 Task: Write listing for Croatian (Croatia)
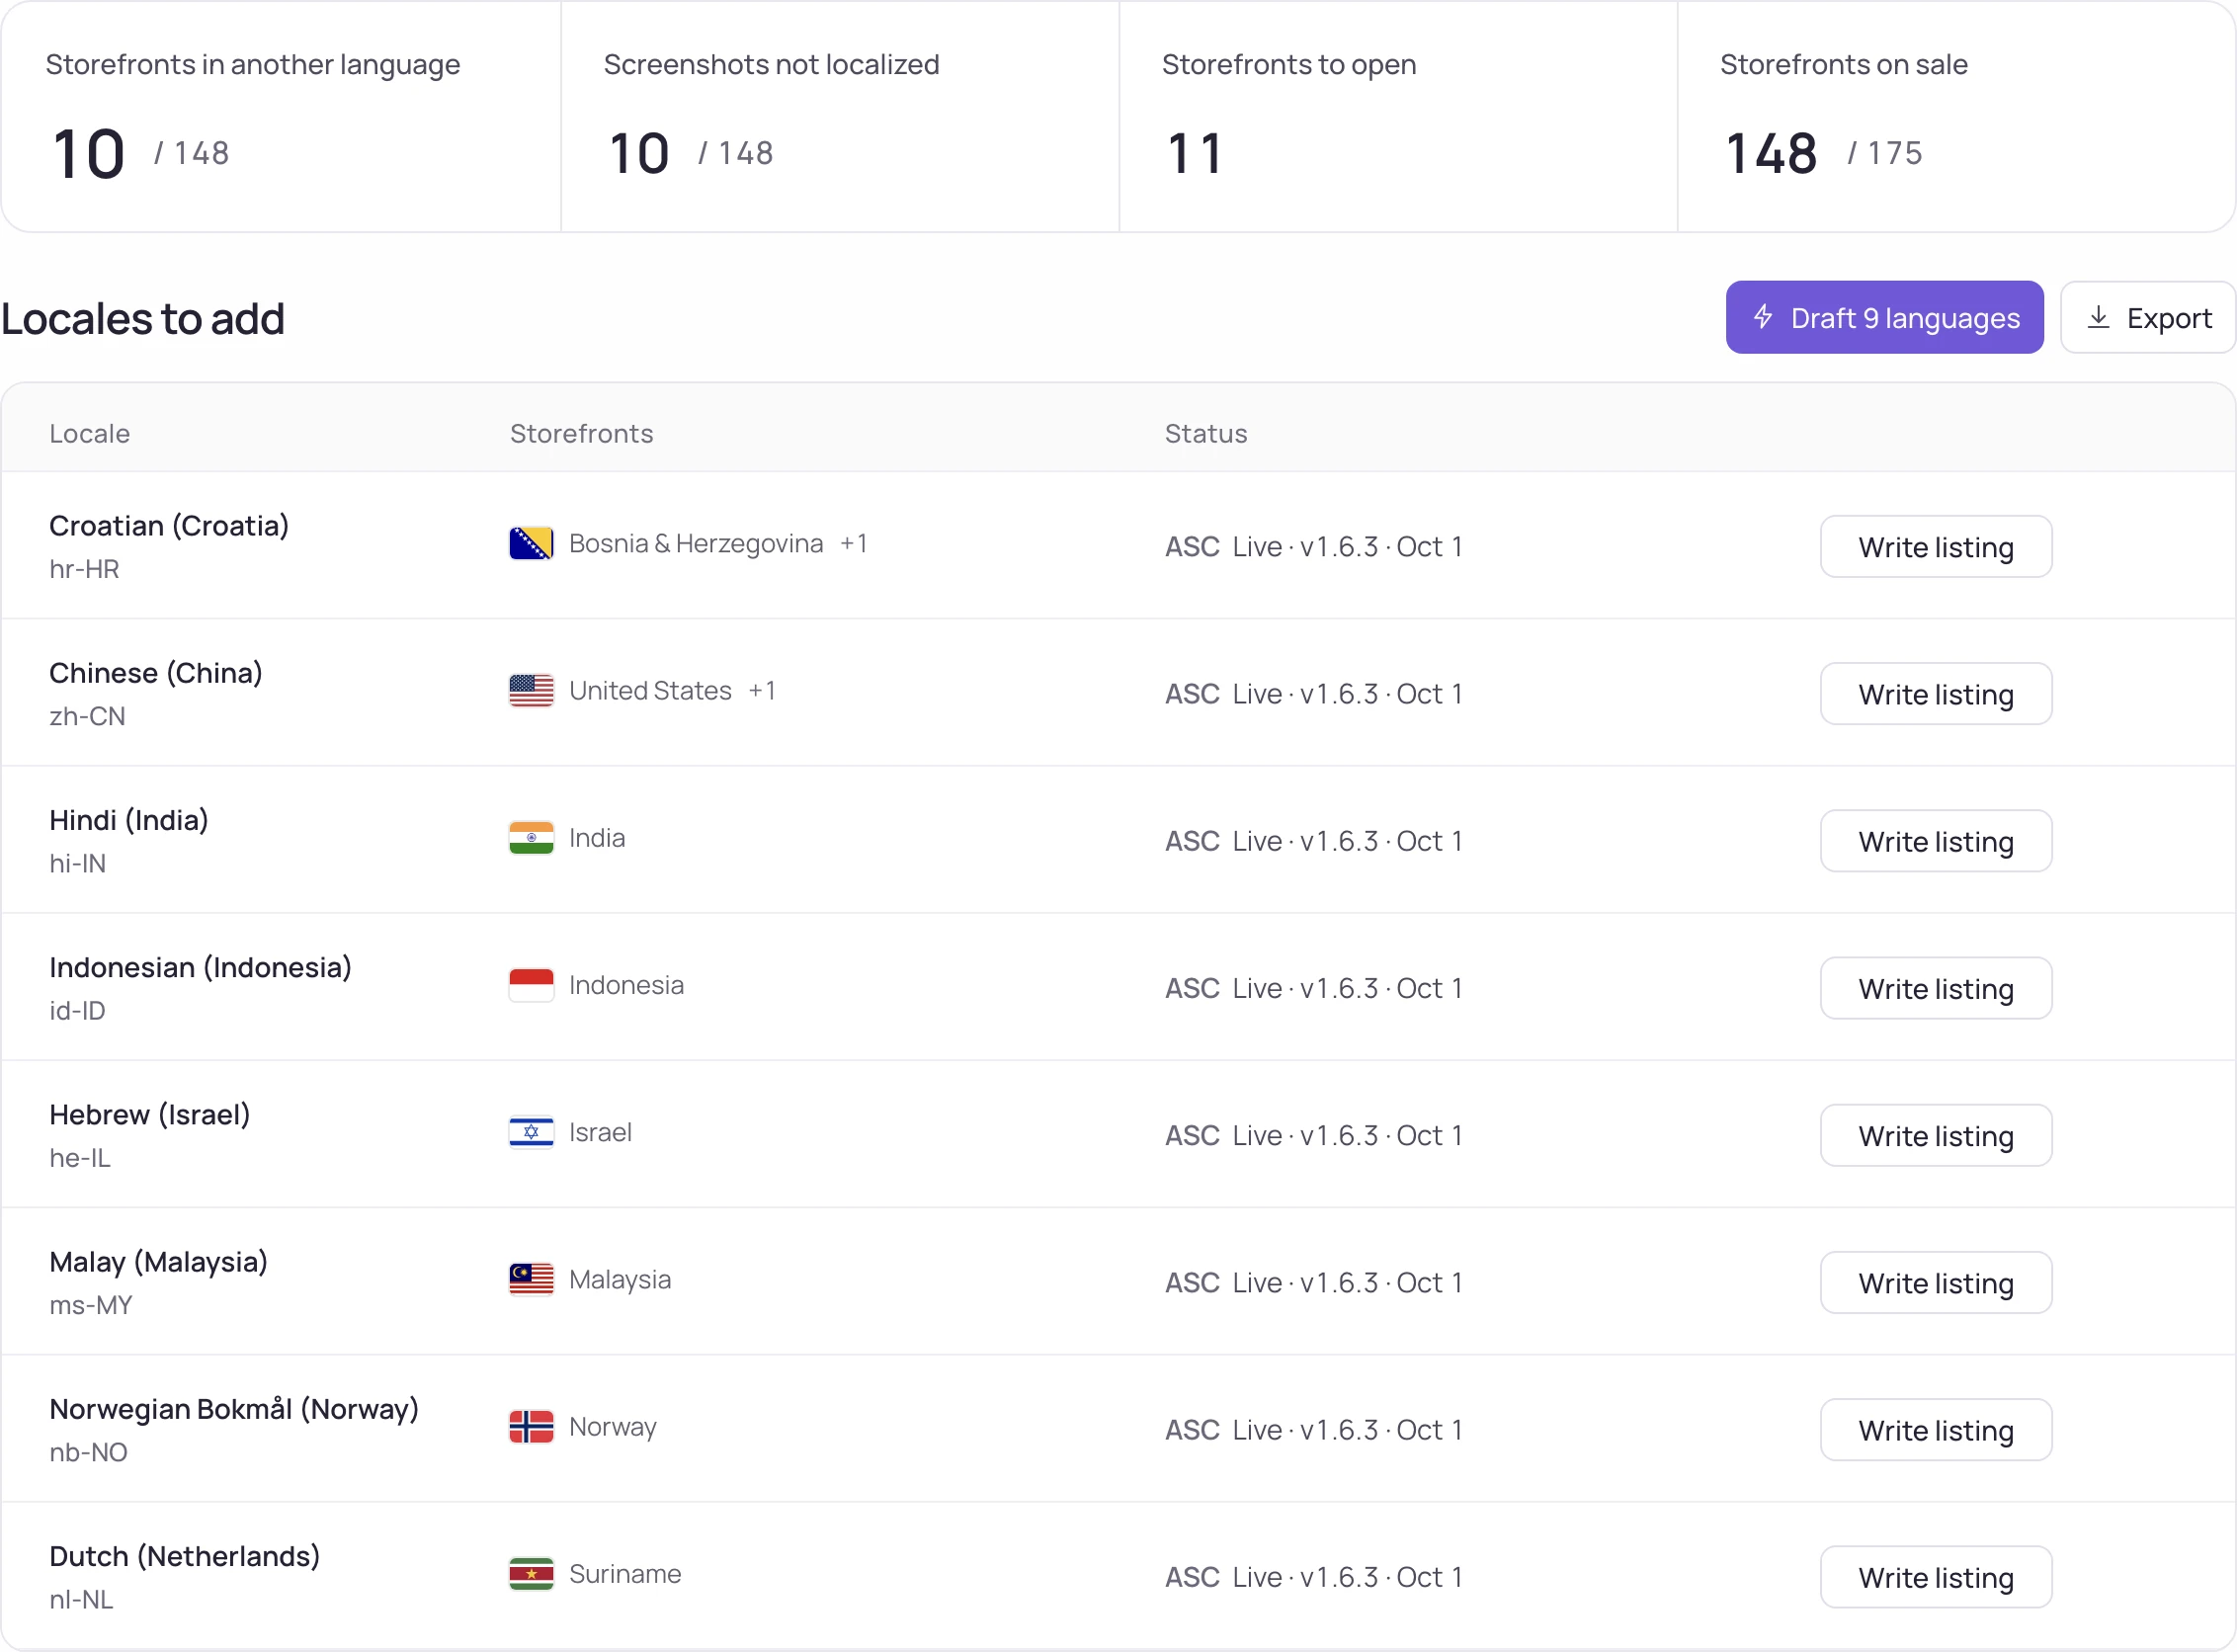pyautogui.click(x=1935, y=547)
